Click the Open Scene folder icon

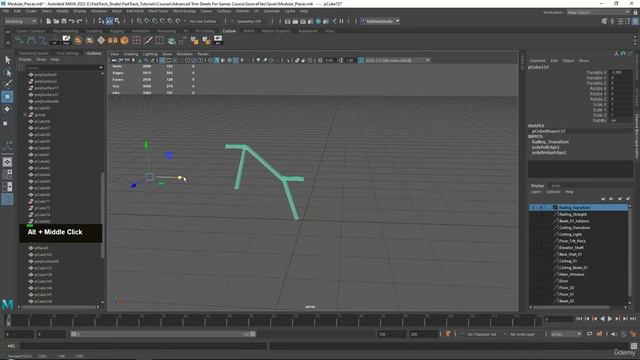point(56,21)
